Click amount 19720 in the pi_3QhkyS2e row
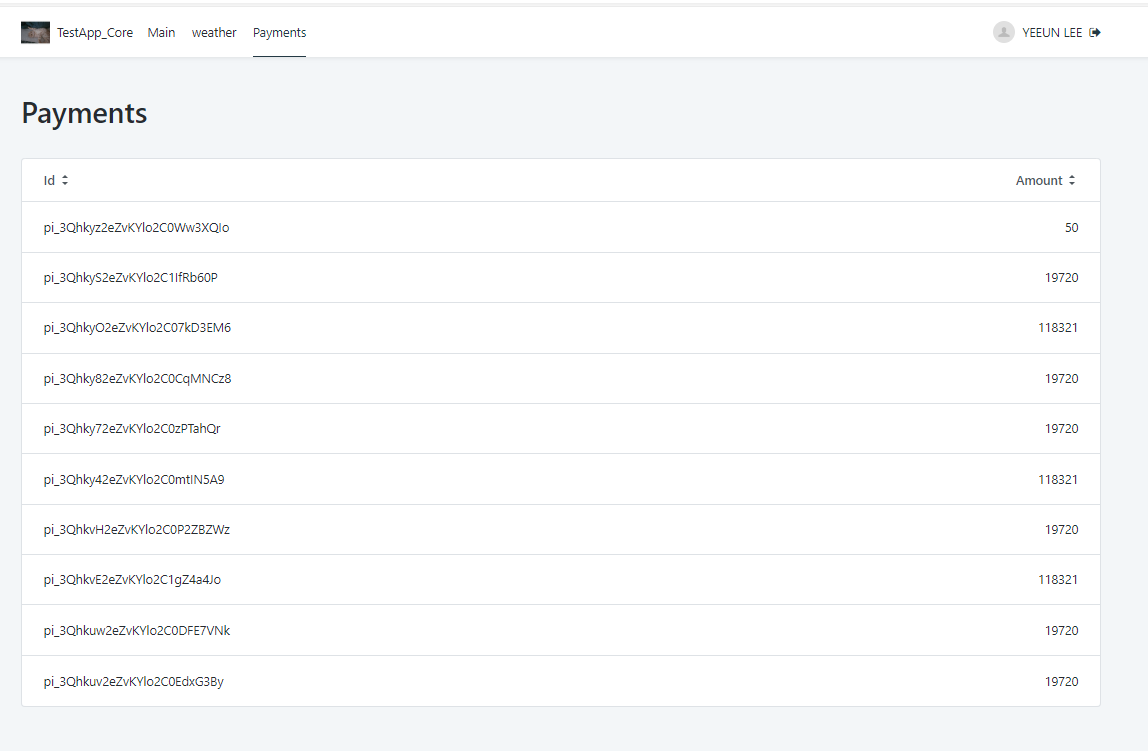The height and width of the screenshot is (751, 1148). (x=1062, y=277)
